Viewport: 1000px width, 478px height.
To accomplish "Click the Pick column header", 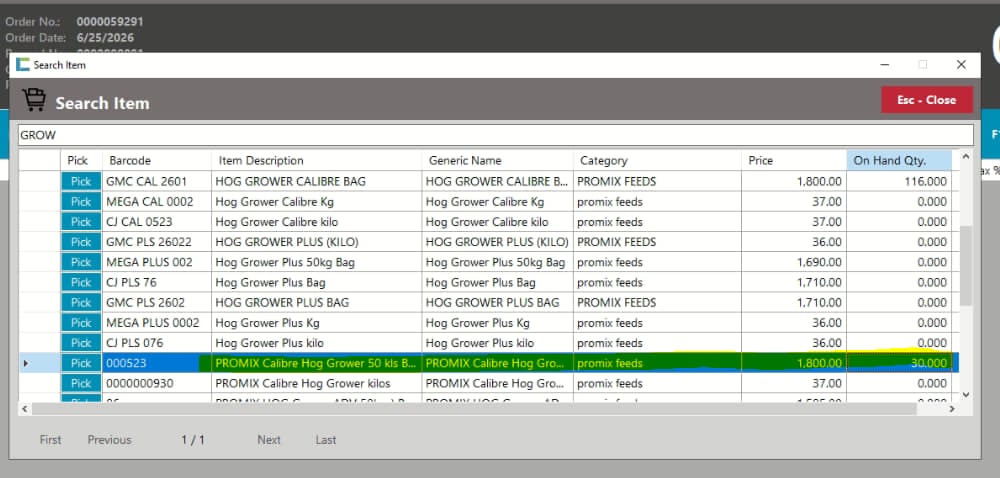I will [81, 161].
